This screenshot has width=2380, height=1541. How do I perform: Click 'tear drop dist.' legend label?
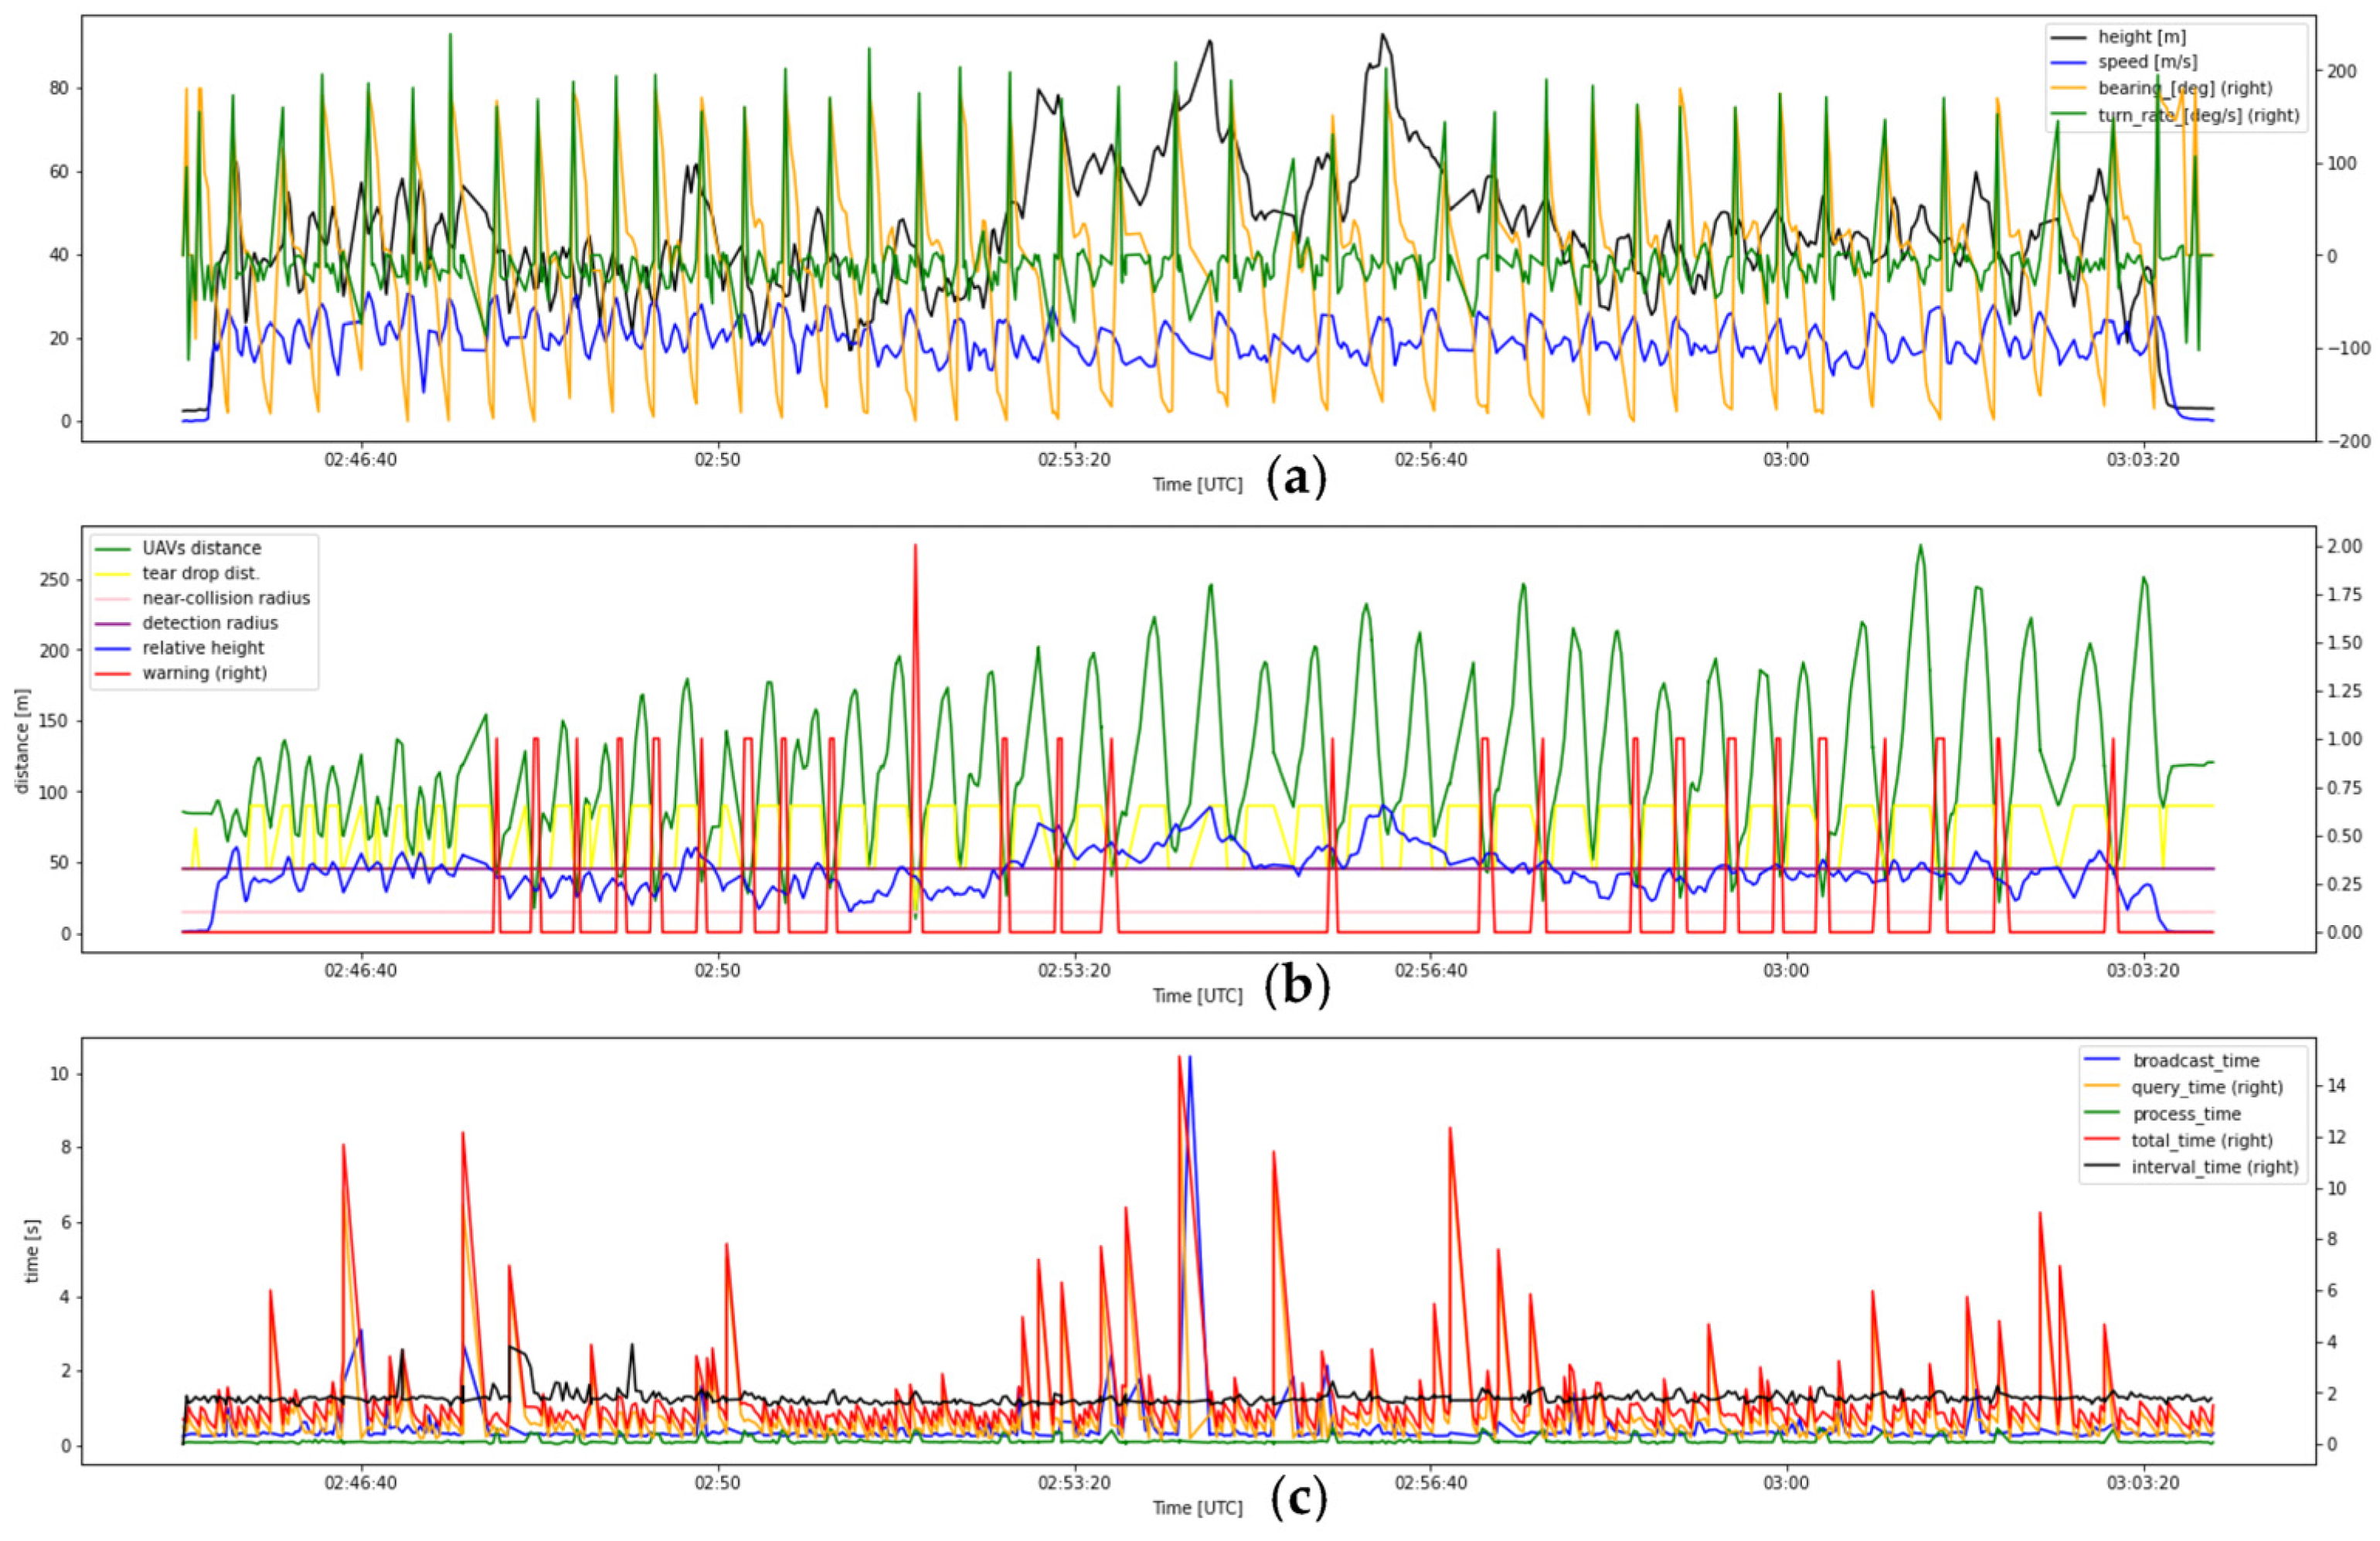[x=200, y=573]
